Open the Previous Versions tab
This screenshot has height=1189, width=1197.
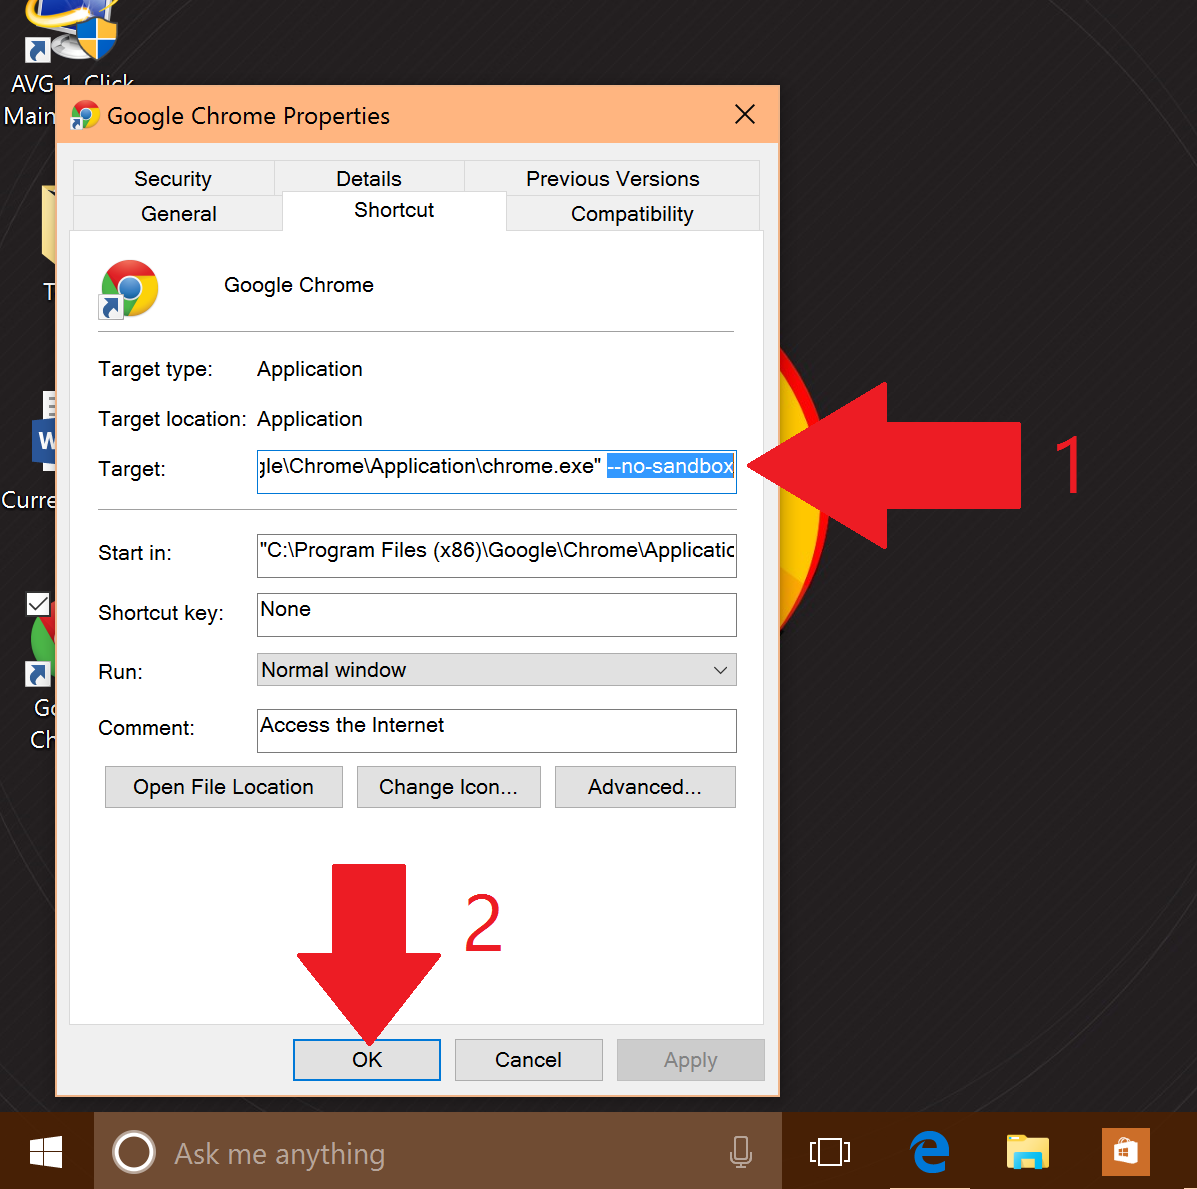click(612, 179)
